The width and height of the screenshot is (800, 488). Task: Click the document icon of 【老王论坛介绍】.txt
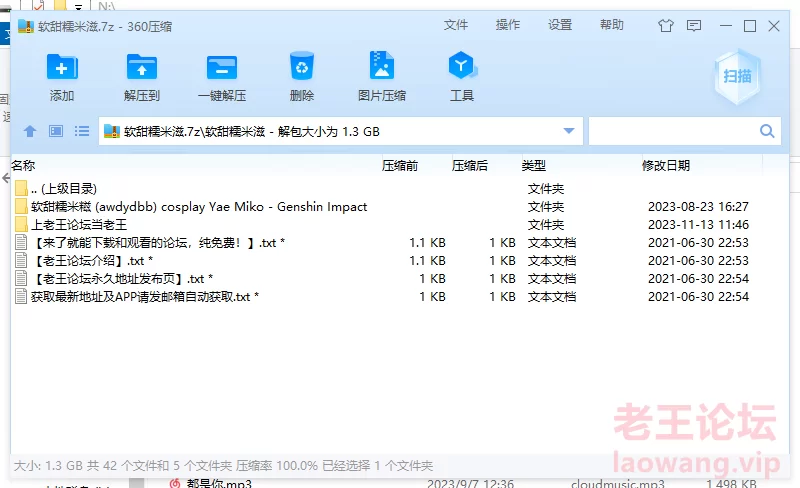click(x=21, y=260)
